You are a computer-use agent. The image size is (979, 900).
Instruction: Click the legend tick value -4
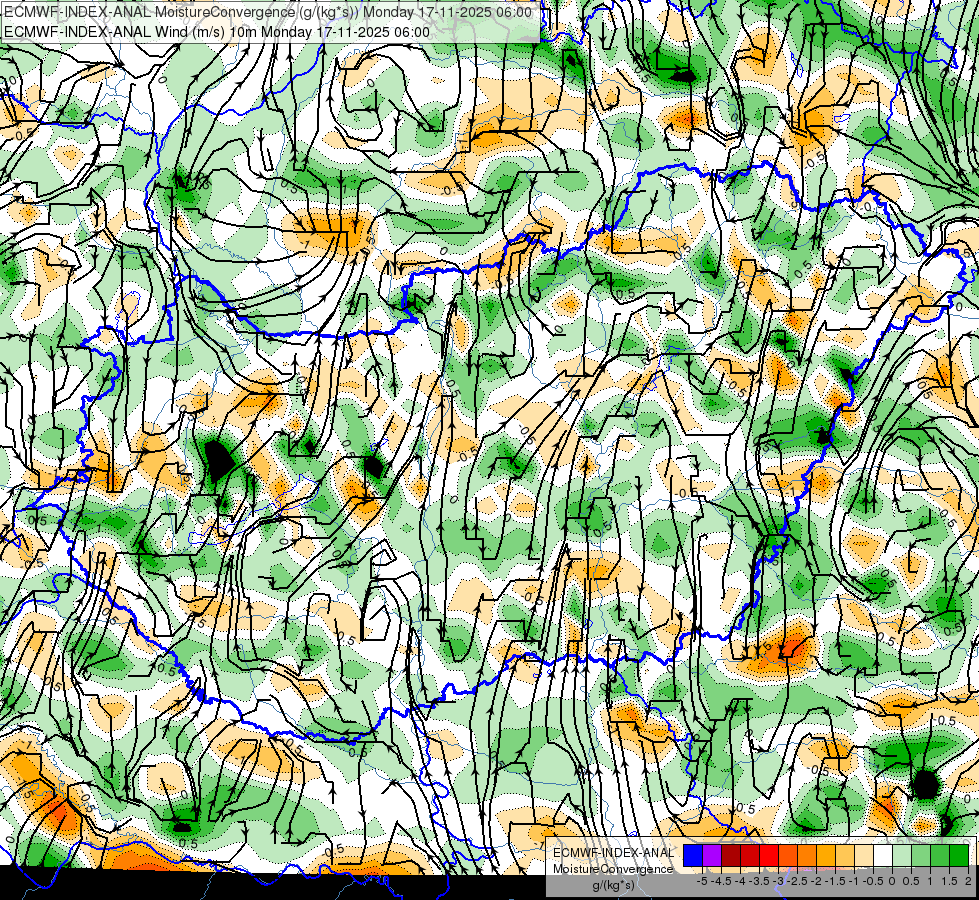click(x=740, y=881)
